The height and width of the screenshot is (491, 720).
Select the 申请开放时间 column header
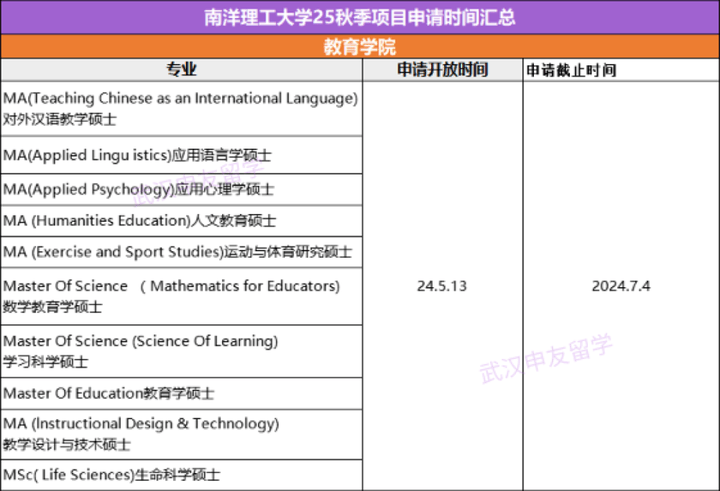click(x=442, y=70)
